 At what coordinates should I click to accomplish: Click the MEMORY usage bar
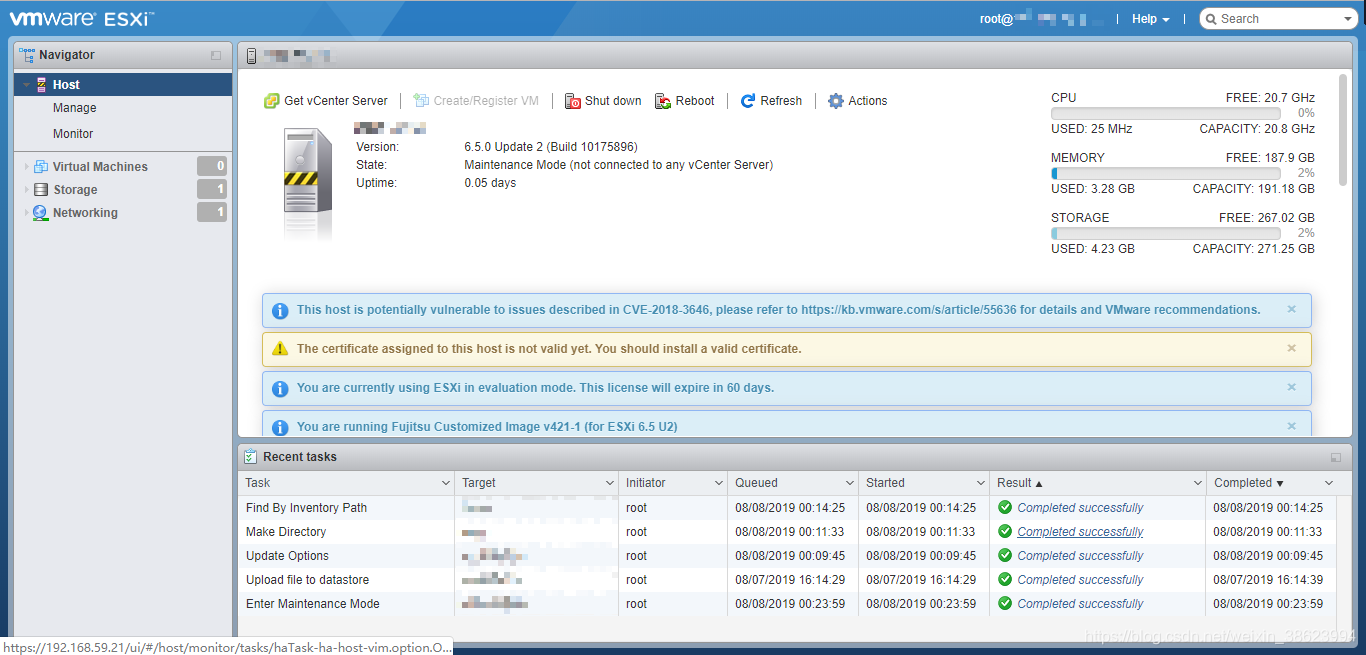coord(1166,174)
